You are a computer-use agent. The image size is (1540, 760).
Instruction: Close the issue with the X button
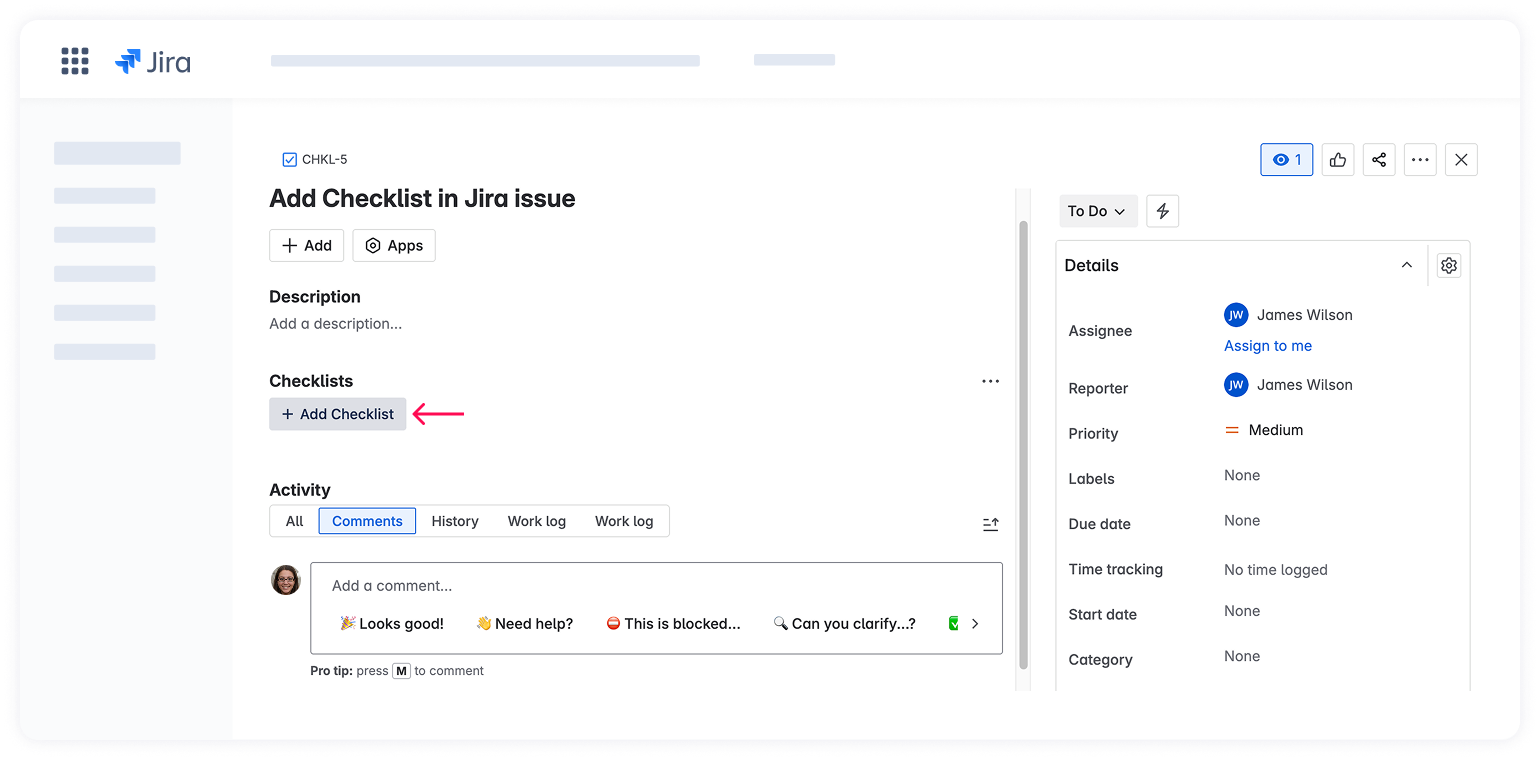click(1461, 160)
